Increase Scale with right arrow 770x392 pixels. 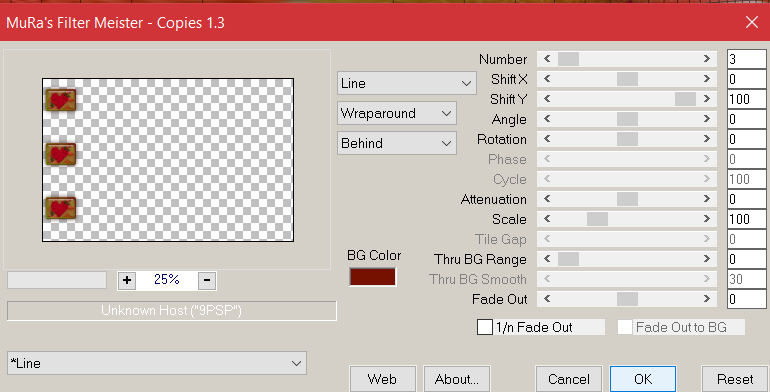click(707, 219)
